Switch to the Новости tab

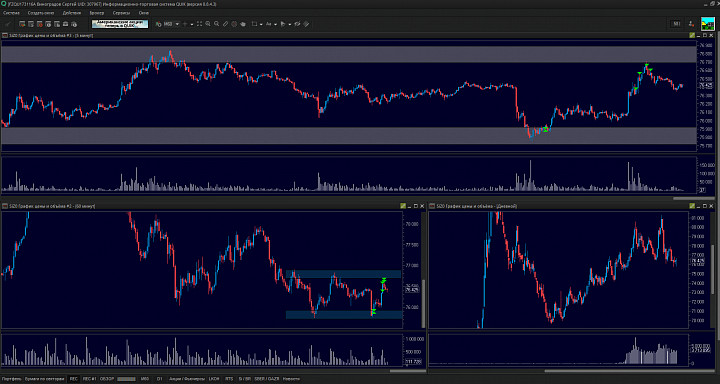pyautogui.click(x=291, y=379)
